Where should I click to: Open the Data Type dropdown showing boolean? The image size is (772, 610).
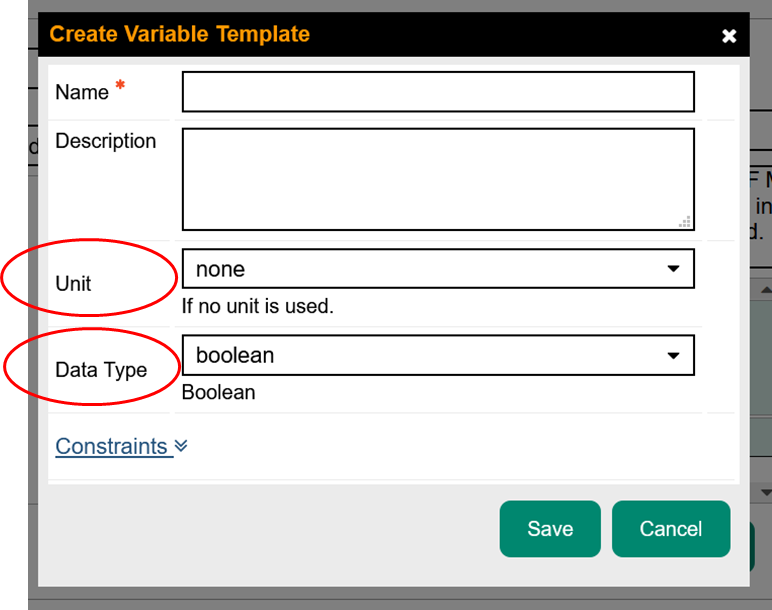pos(438,355)
